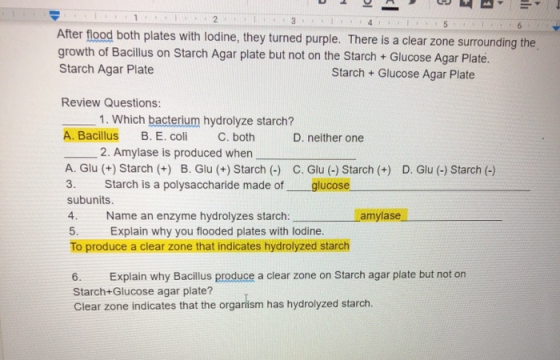Click text "Starch is a polysaccharide made of"
Image resolution: width=560 pixels, height=360 pixels.
coord(194,185)
